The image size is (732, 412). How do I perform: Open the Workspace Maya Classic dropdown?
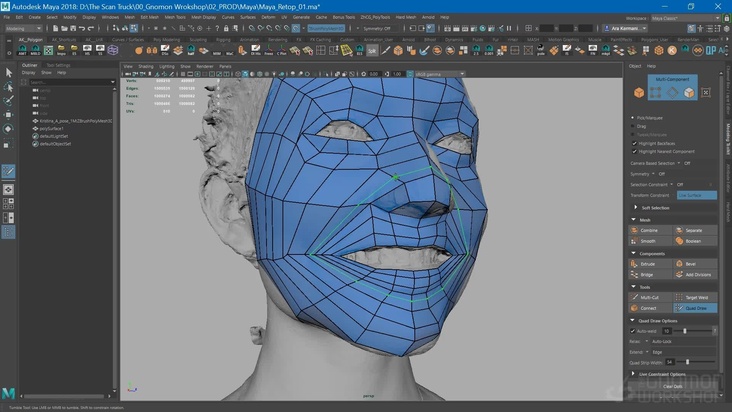tap(686, 18)
